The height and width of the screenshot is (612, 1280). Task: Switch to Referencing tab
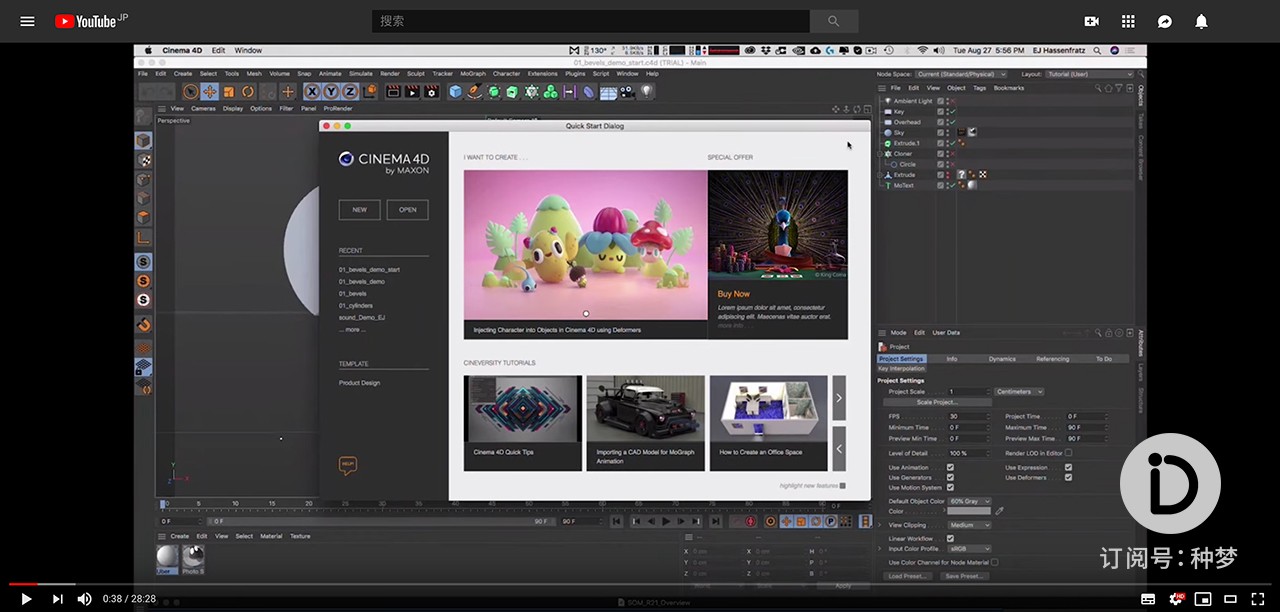[1052, 358]
